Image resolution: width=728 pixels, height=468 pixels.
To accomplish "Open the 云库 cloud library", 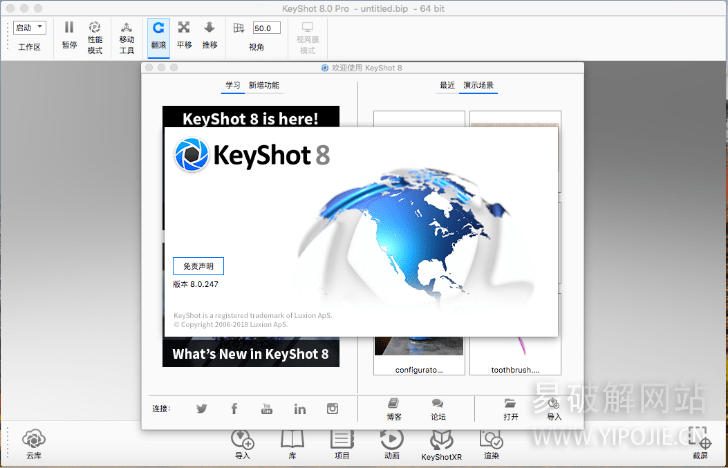I will (33, 444).
